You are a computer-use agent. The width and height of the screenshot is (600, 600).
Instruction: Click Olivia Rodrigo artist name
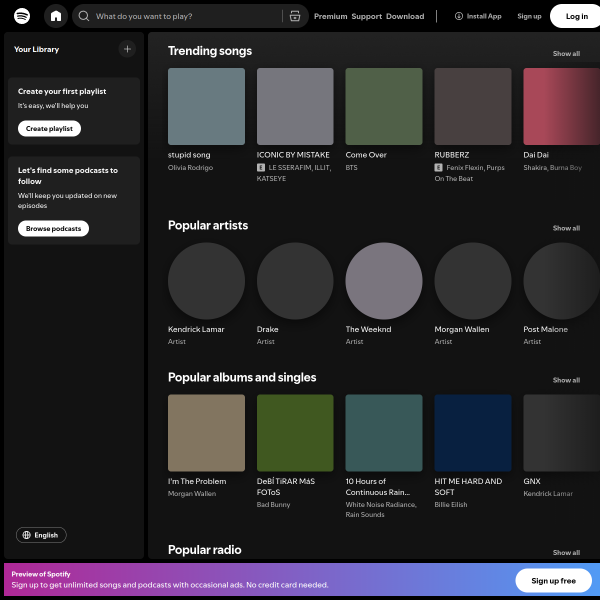tap(190, 168)
